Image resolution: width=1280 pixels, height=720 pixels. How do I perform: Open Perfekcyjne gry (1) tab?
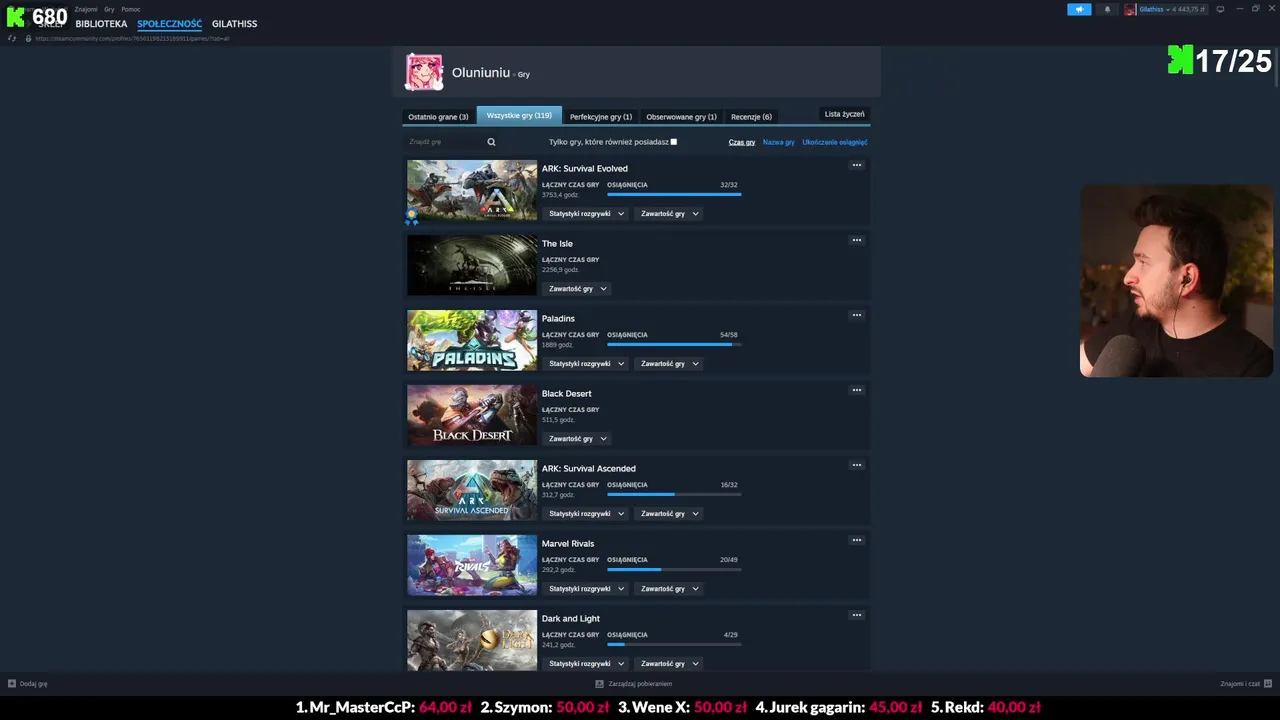coord(601,117)
